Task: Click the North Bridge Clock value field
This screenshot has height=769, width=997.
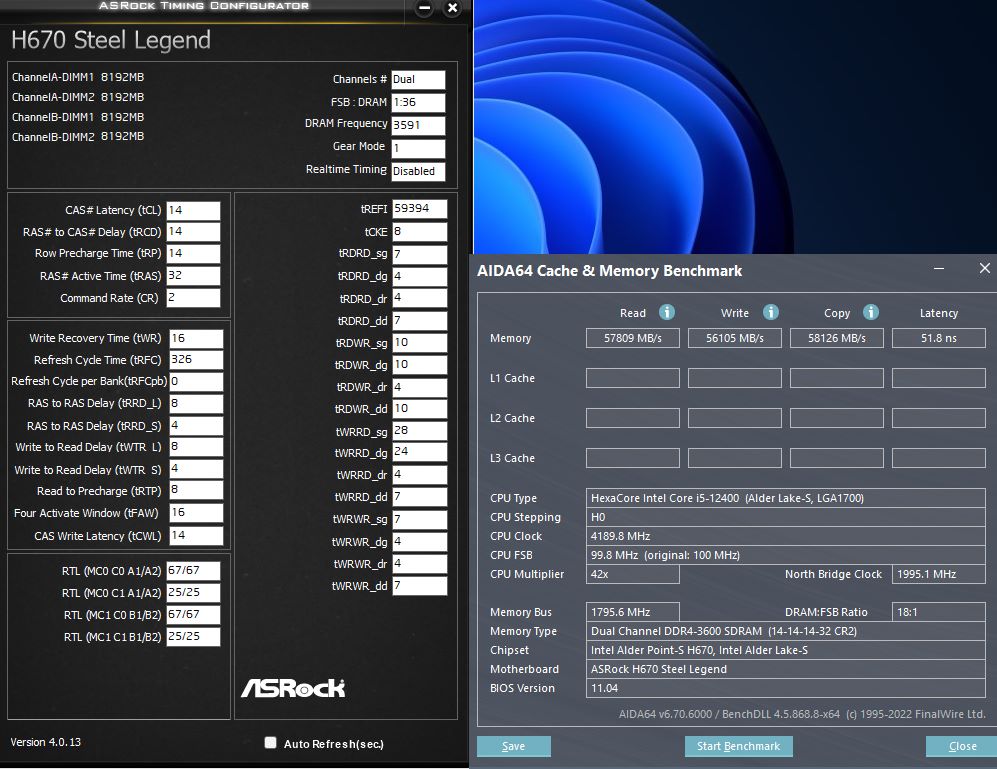Action: pyautogui.click(x=939, y=574)
